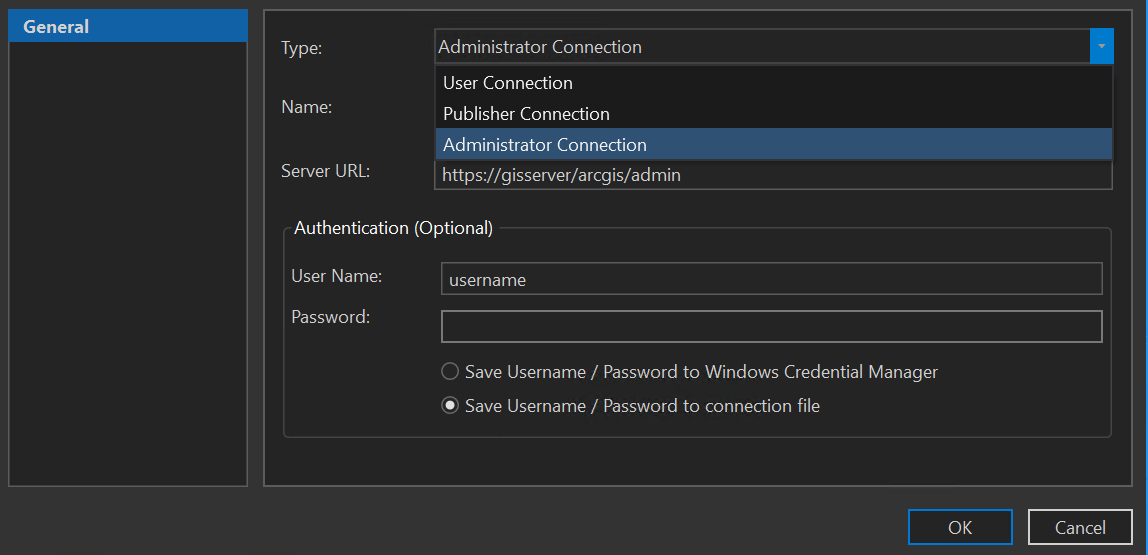
Task: Click the Type field label
Action: point(301,48)
